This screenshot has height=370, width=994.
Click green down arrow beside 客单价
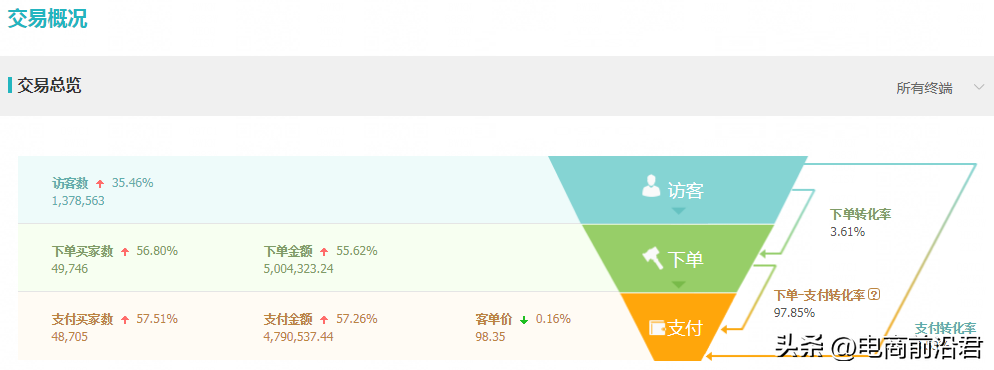(x=524, y=320)
